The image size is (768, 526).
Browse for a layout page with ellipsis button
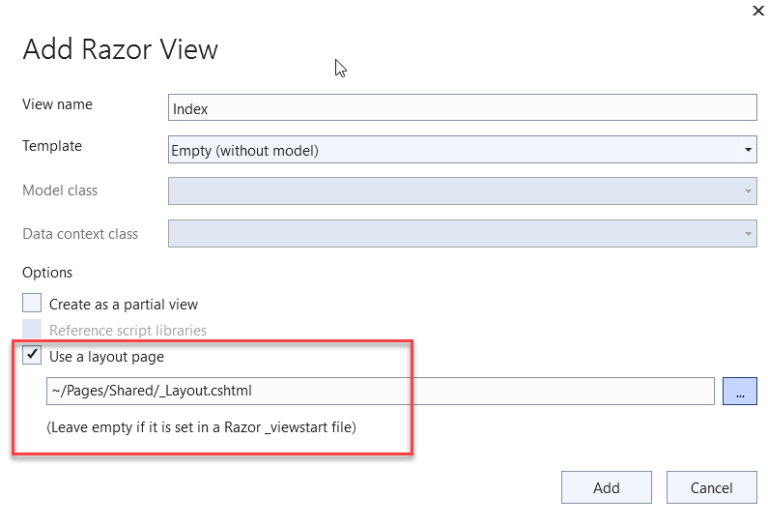(740, 391)
